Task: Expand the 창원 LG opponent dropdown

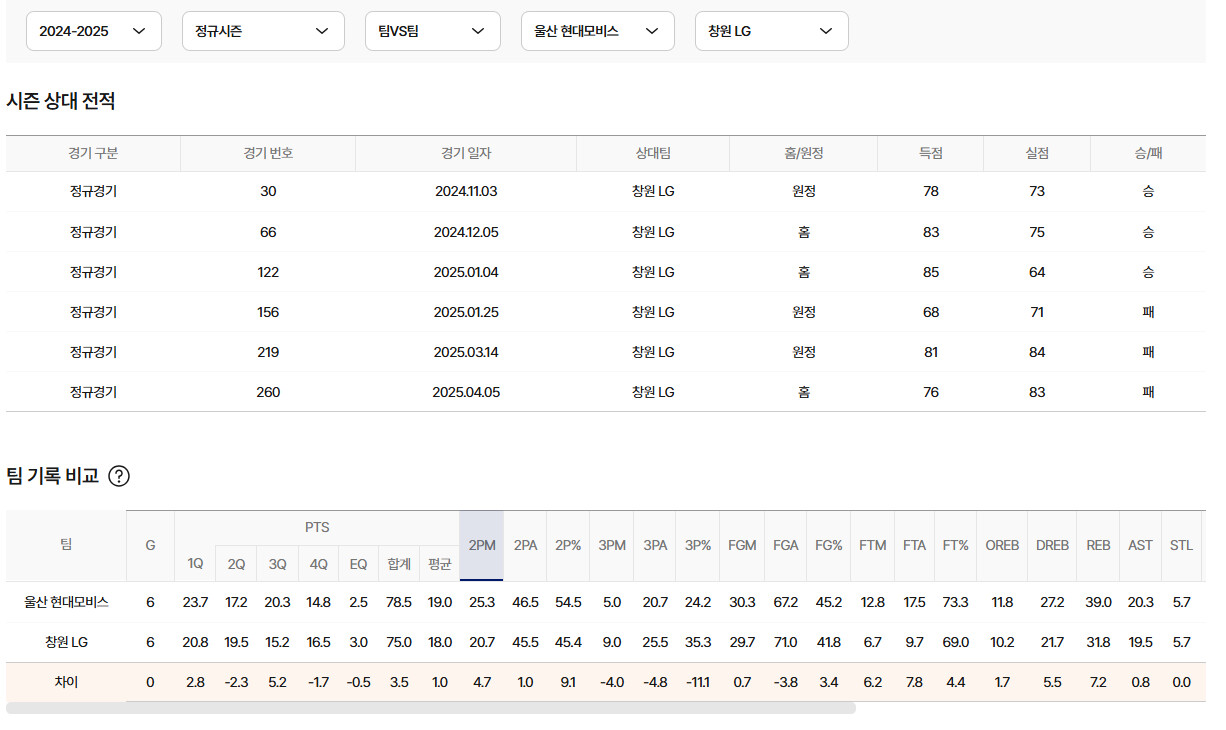Action: pos(771,31)
